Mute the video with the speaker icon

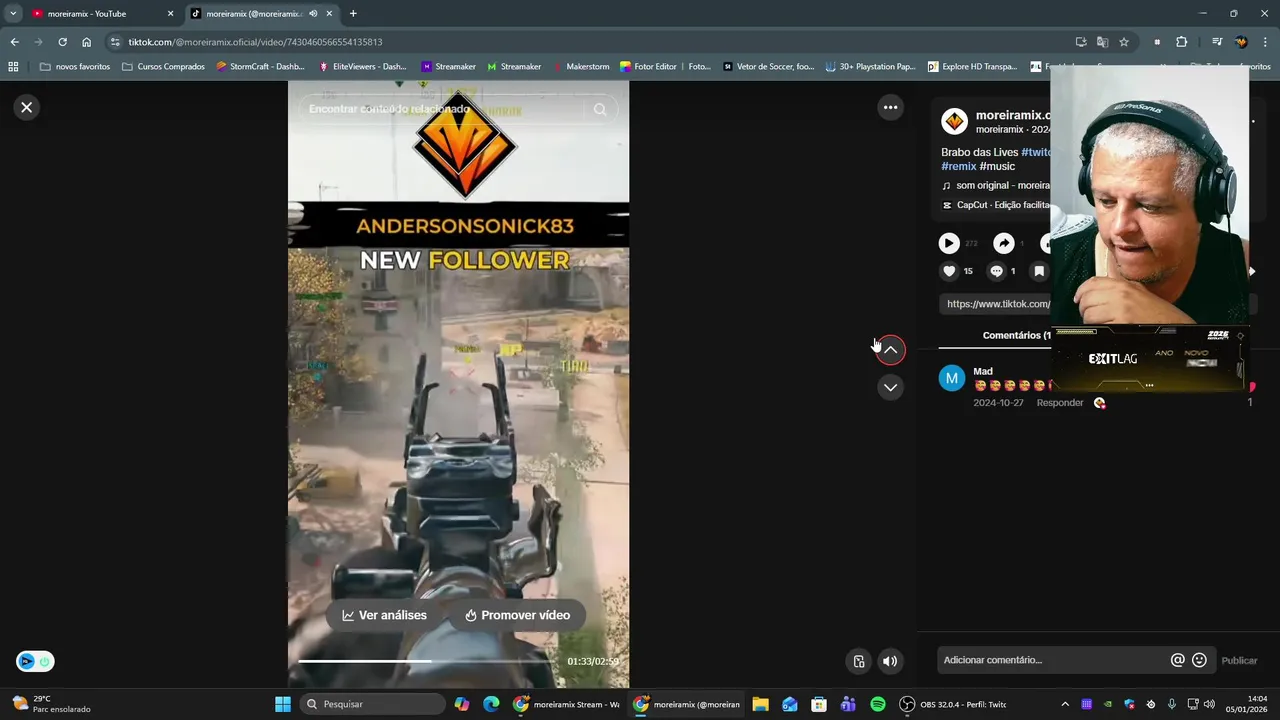point(889,661)
